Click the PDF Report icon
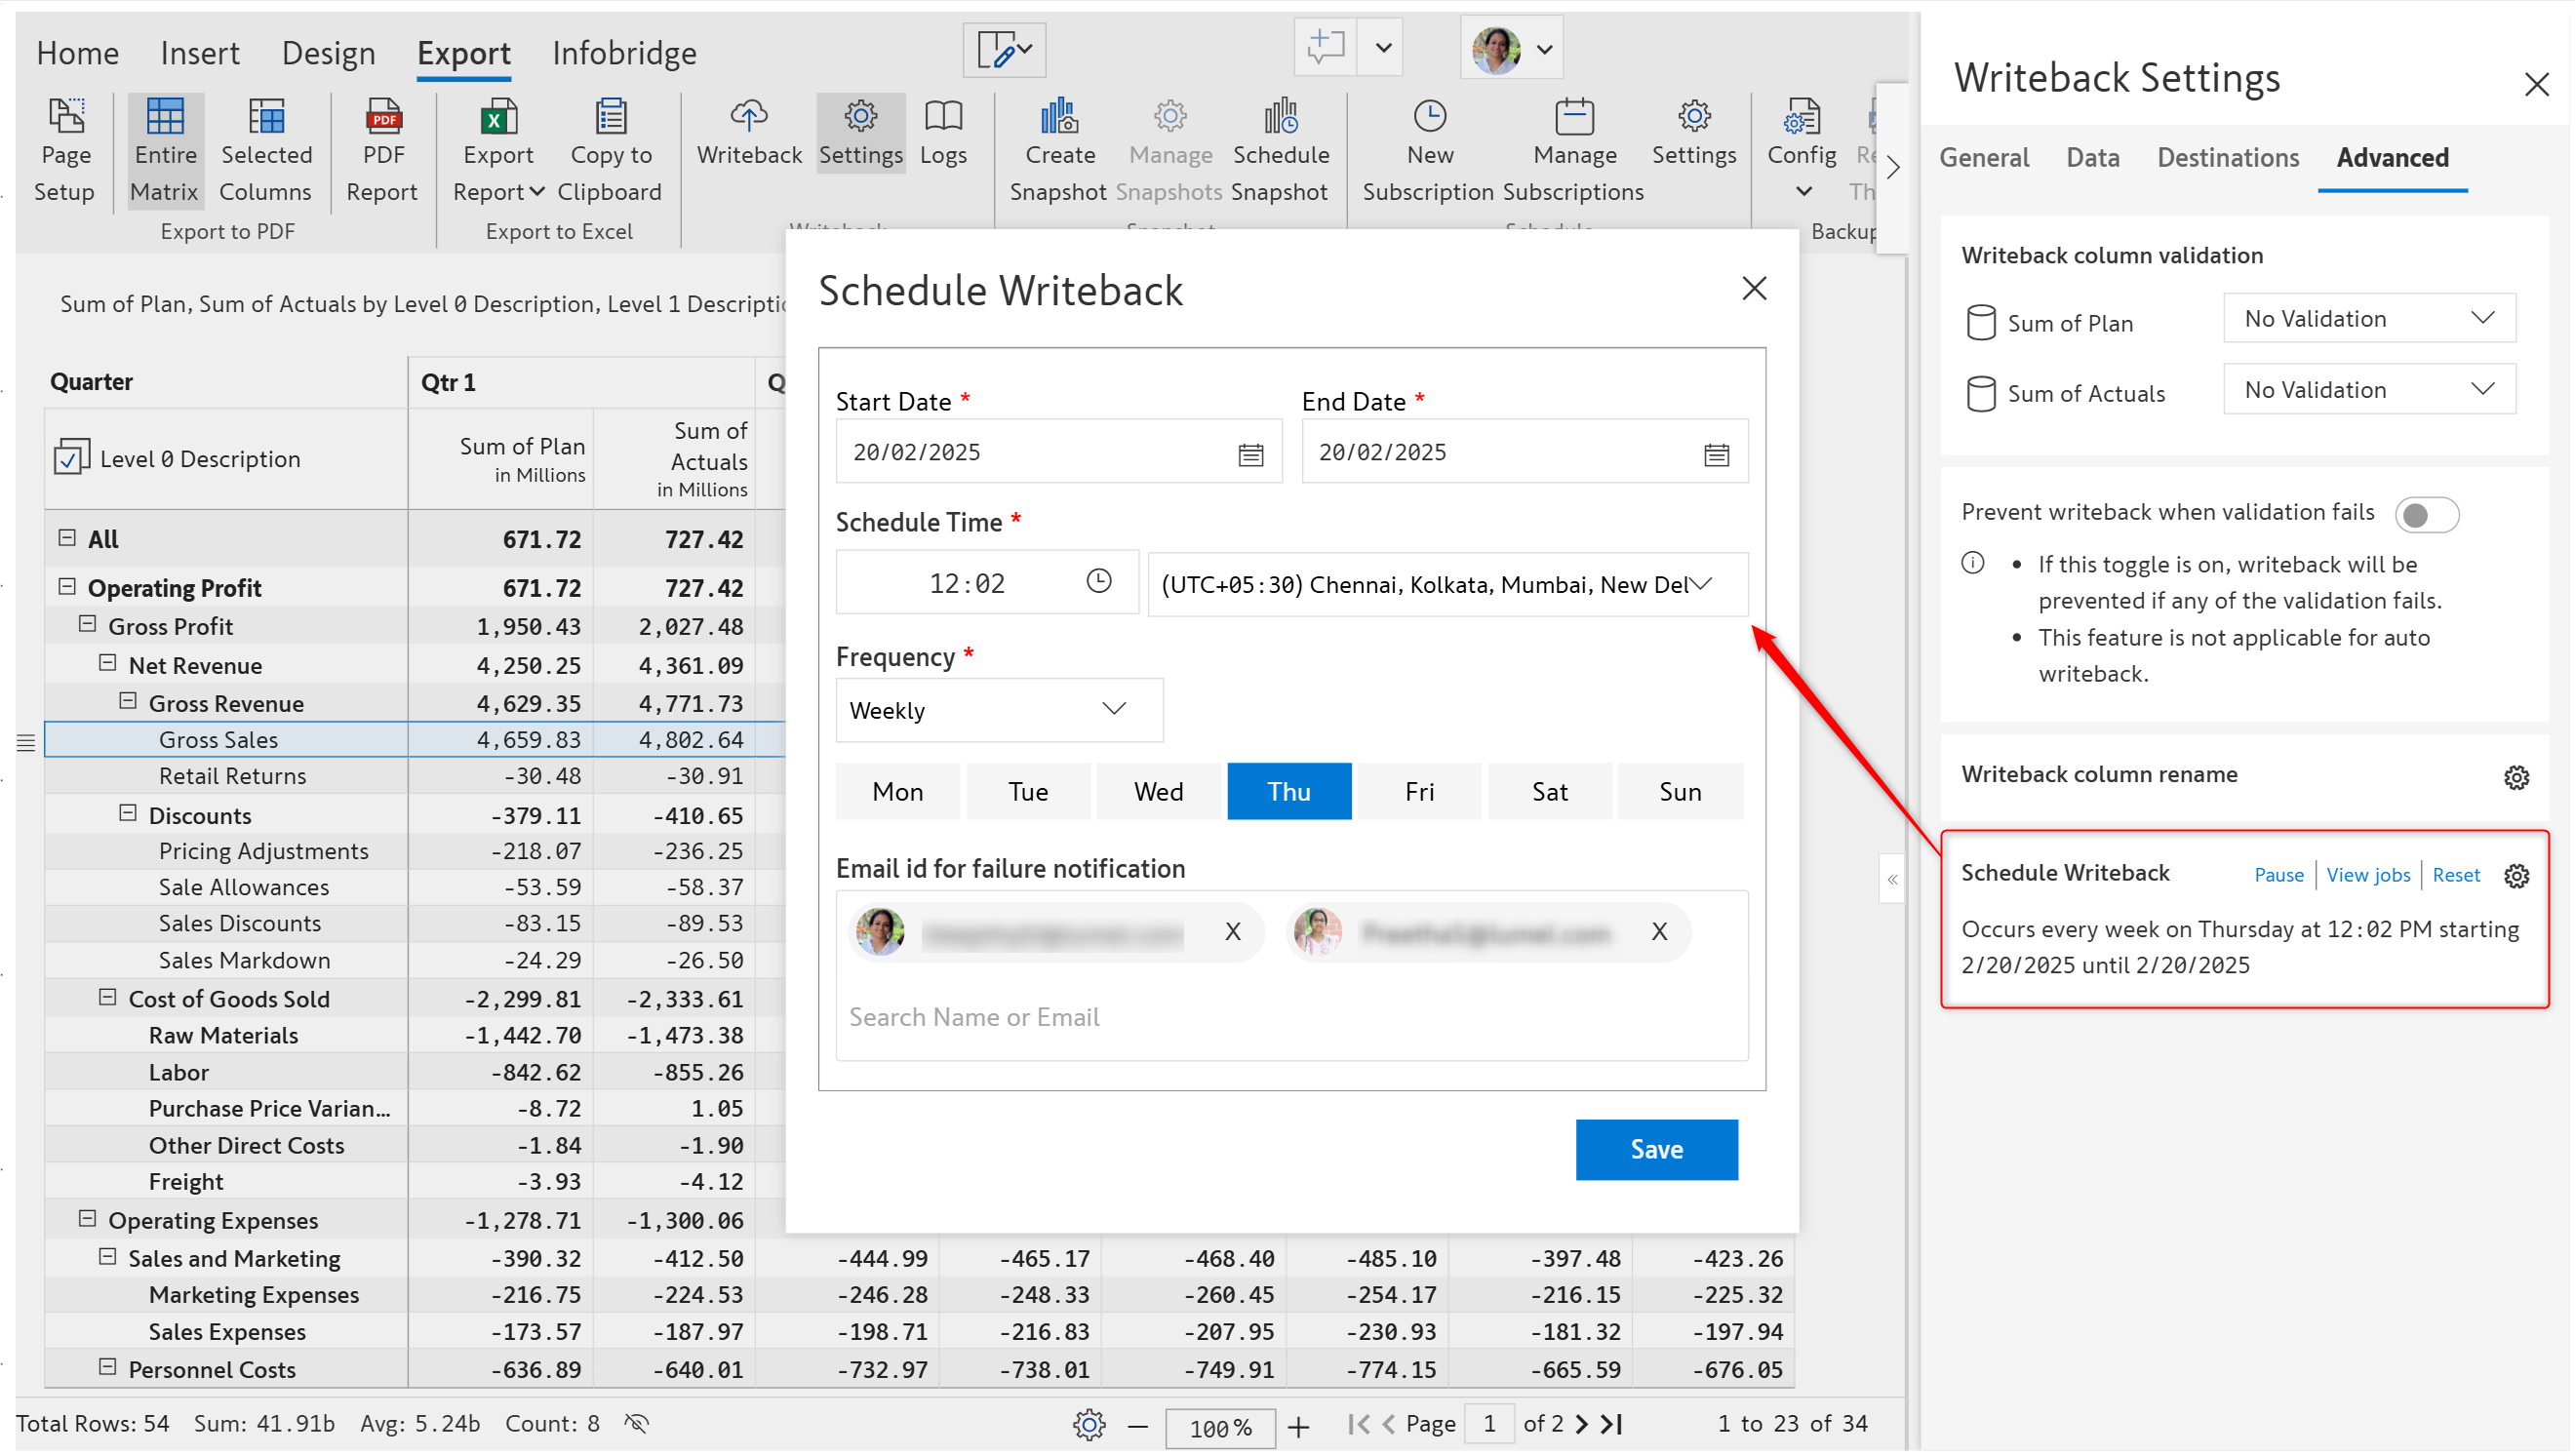The width and height of the screenshot is (2575, 1456). (383, 118)
